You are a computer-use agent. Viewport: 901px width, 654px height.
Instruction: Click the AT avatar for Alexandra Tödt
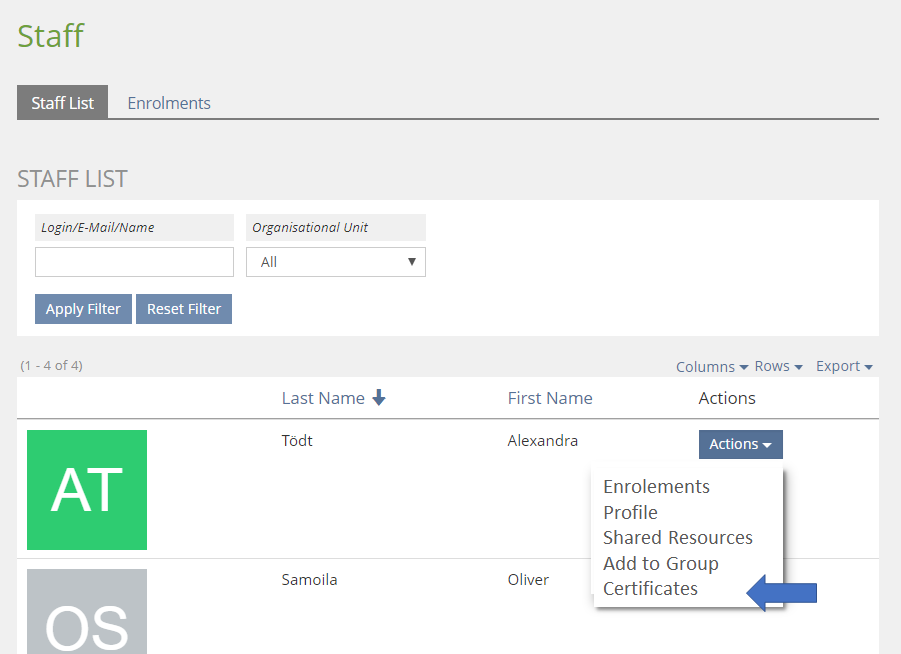coord(87,490)
